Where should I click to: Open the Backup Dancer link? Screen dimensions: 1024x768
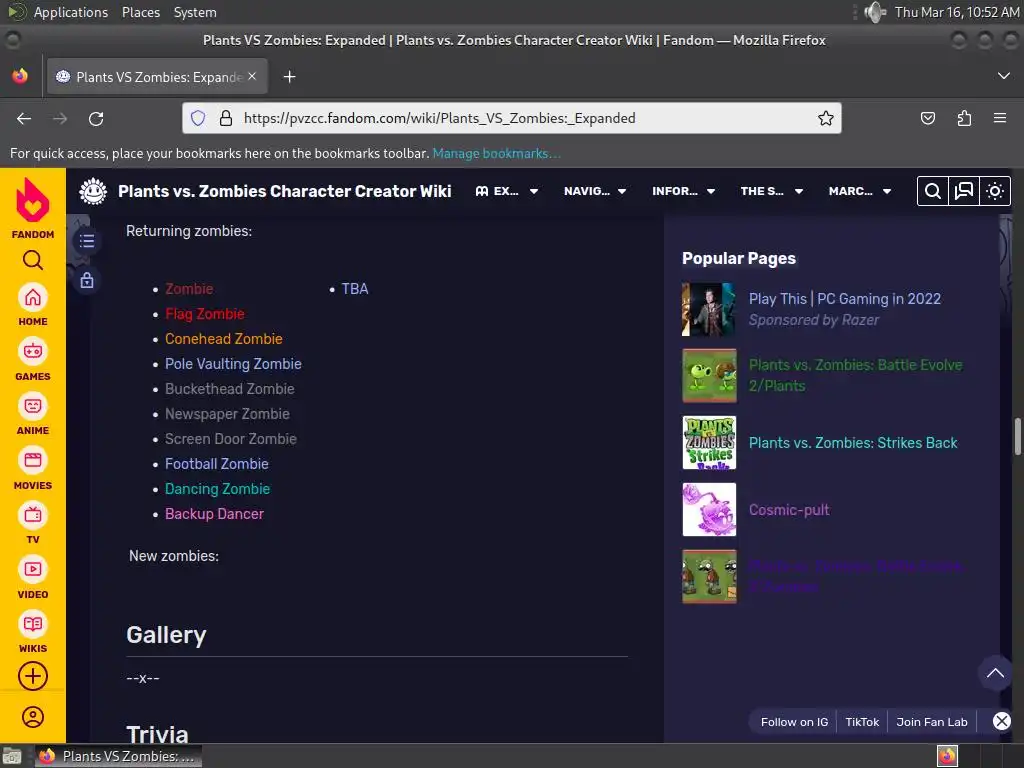click(214, 514)
